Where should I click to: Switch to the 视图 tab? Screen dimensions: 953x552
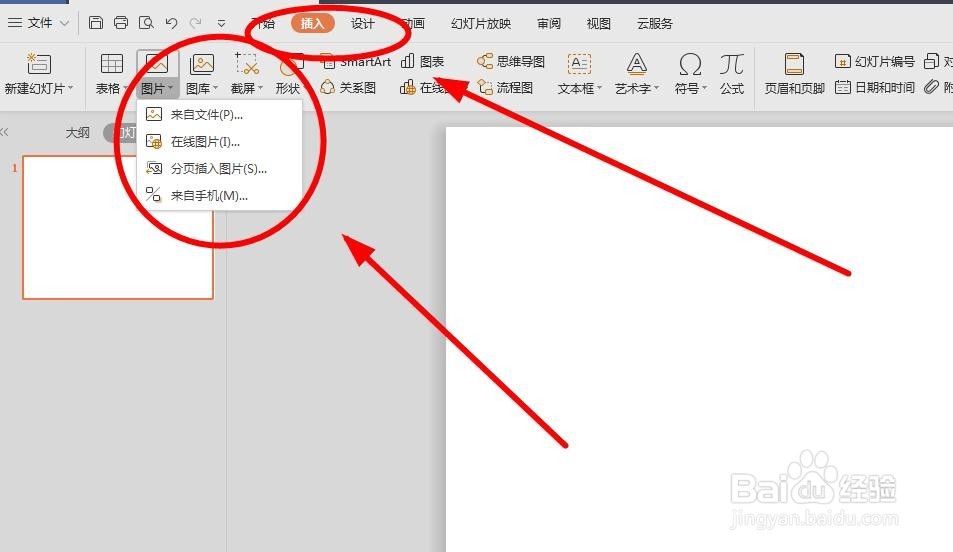coord(598,23)
